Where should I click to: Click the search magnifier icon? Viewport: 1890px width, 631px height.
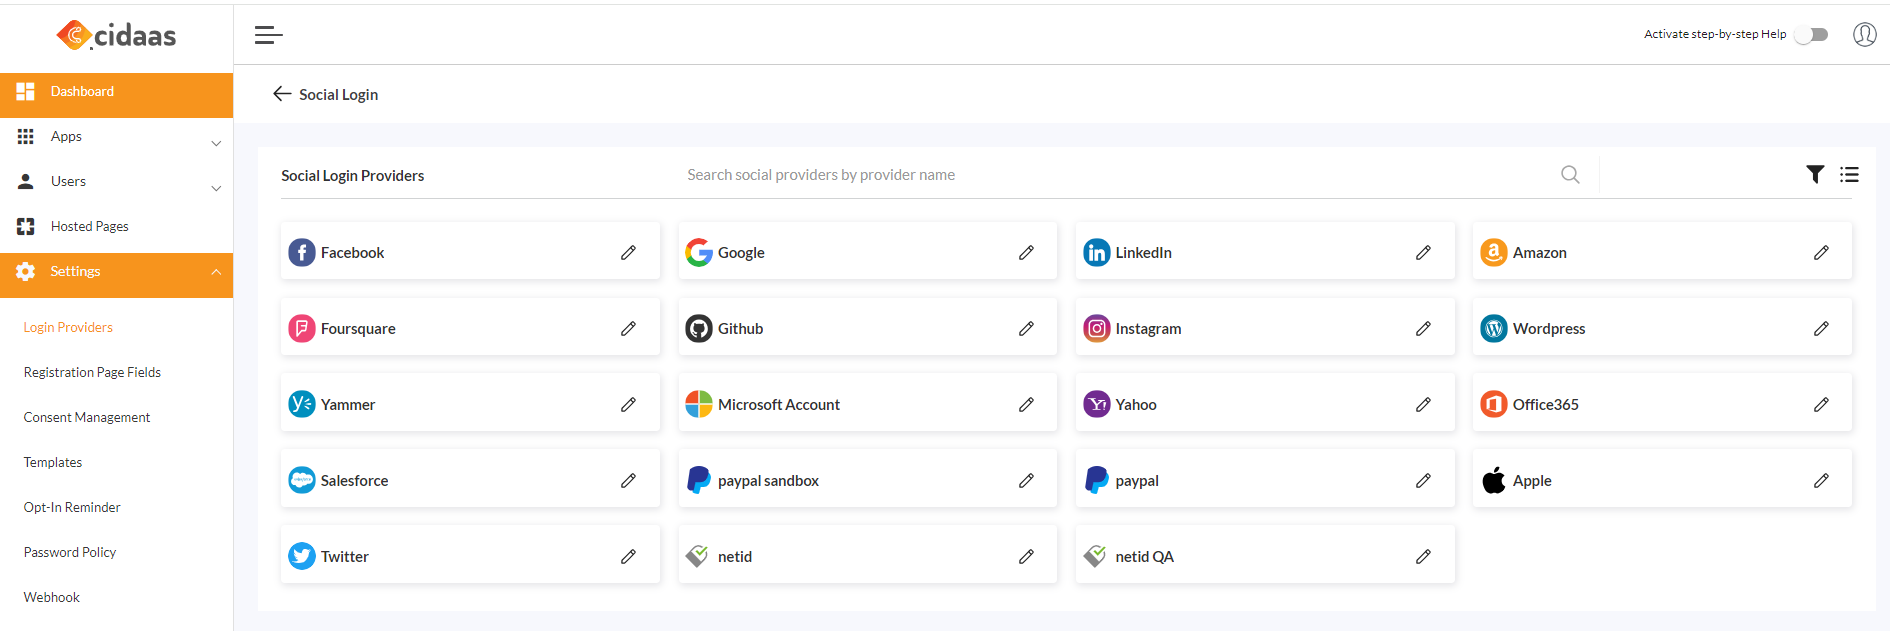pos(1570,174)
